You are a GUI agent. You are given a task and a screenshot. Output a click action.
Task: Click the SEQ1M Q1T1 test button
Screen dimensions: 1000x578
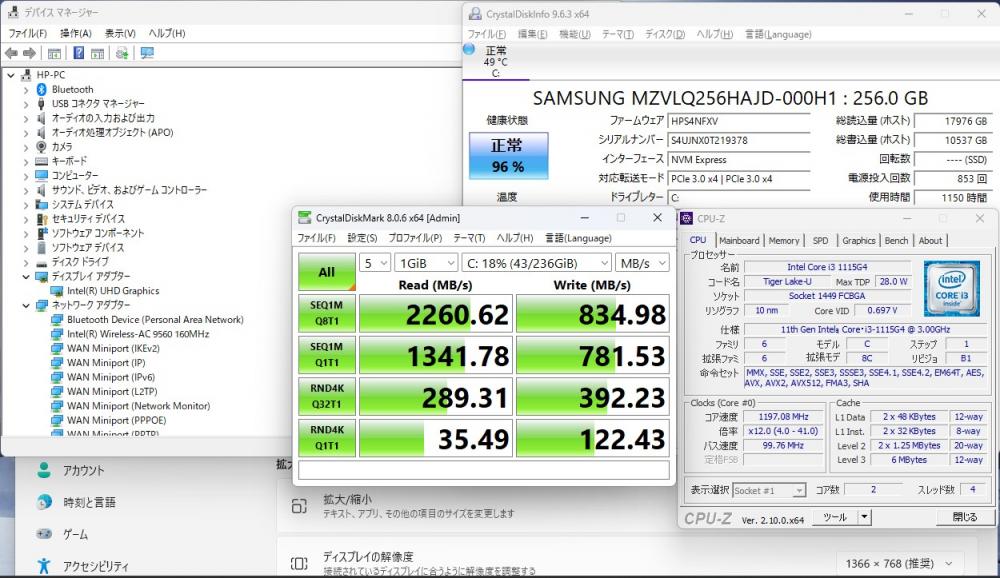pyautogui.click(x=327, y=355)
